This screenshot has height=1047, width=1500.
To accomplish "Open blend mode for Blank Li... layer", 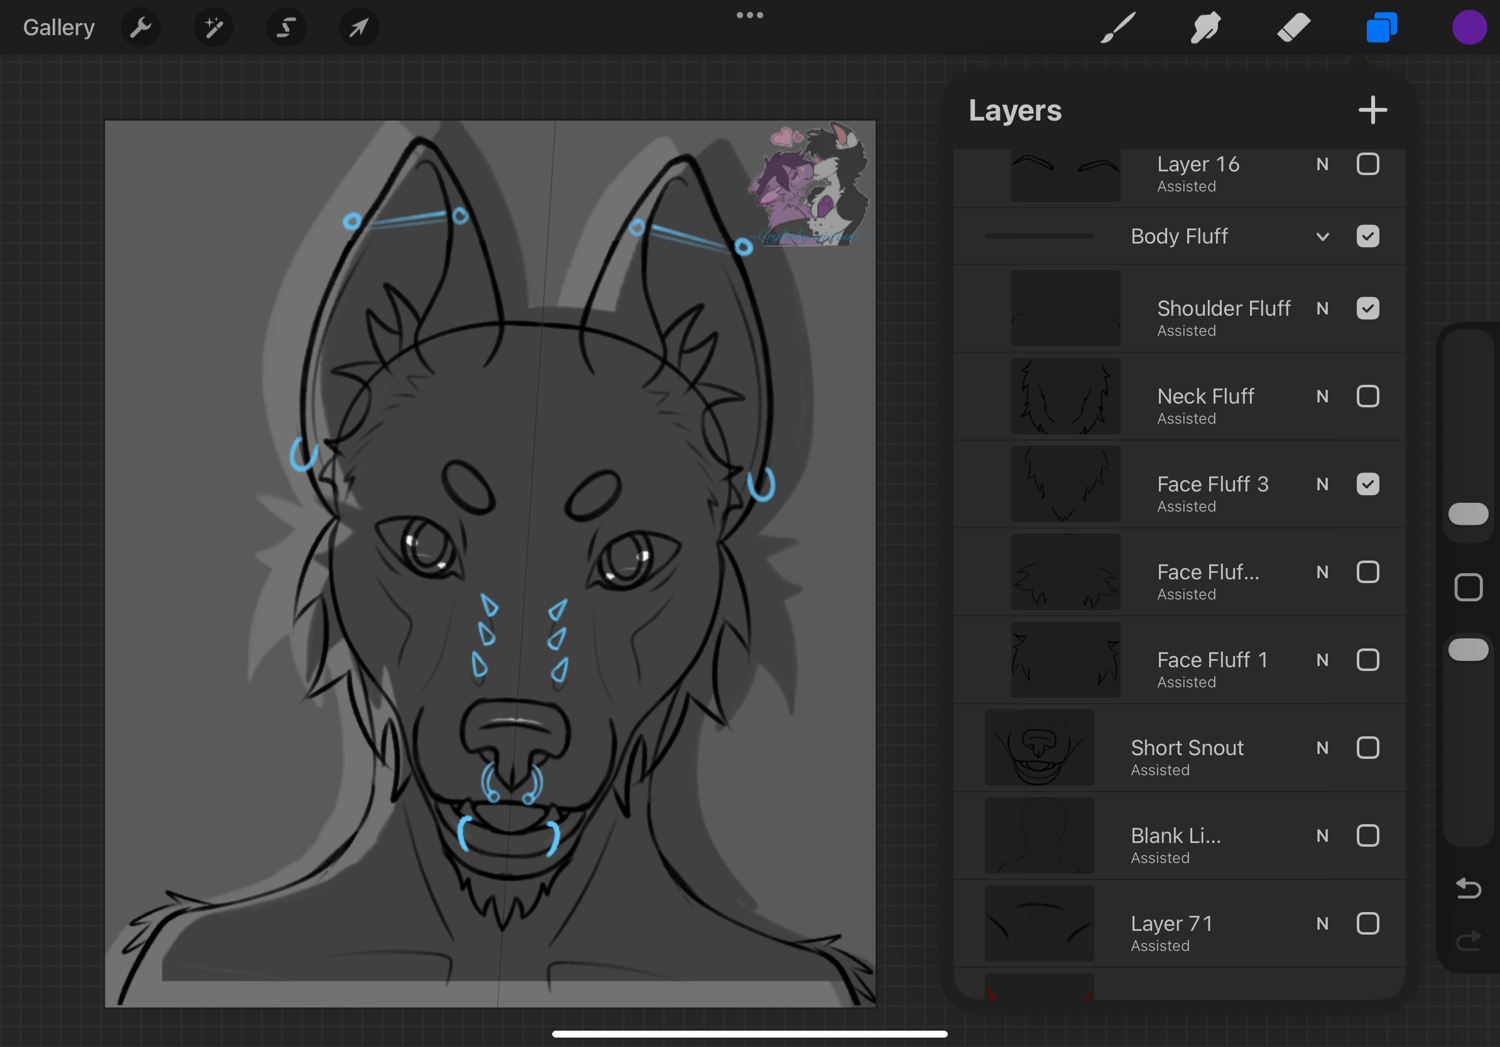I will click(x=1323, y=836).
